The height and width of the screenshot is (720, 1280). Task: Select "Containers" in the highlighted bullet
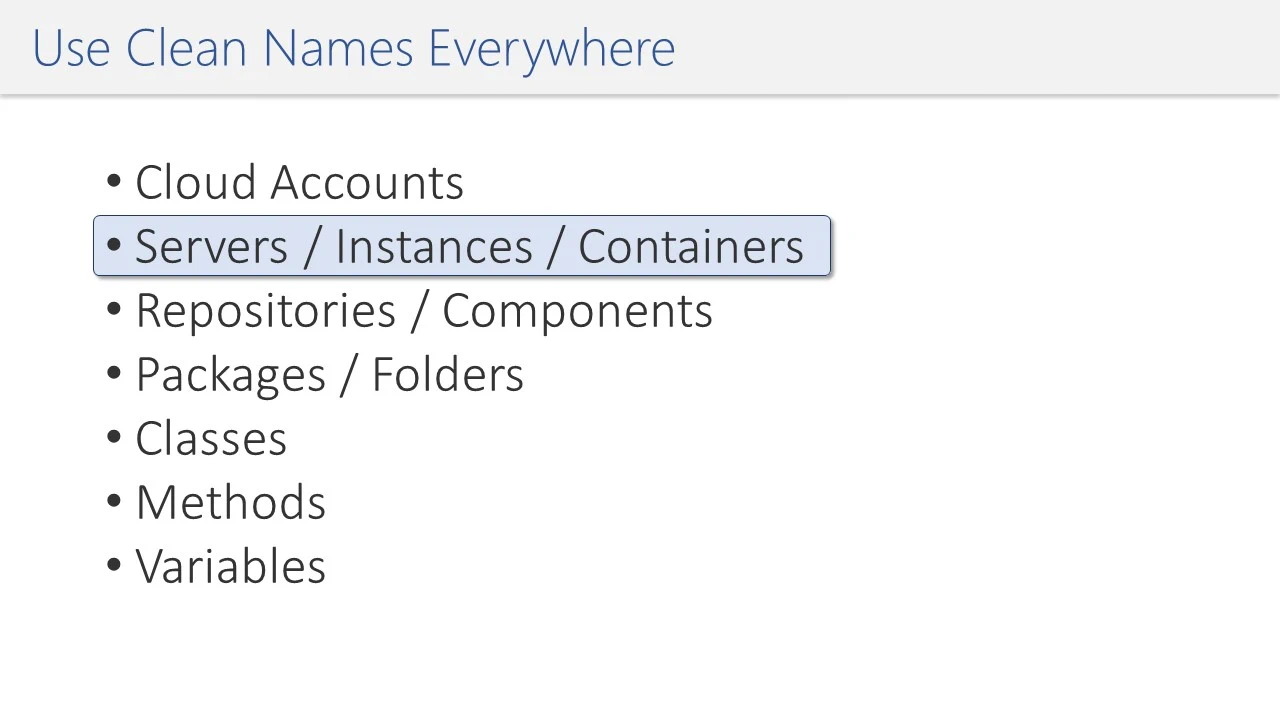[691, 247]
